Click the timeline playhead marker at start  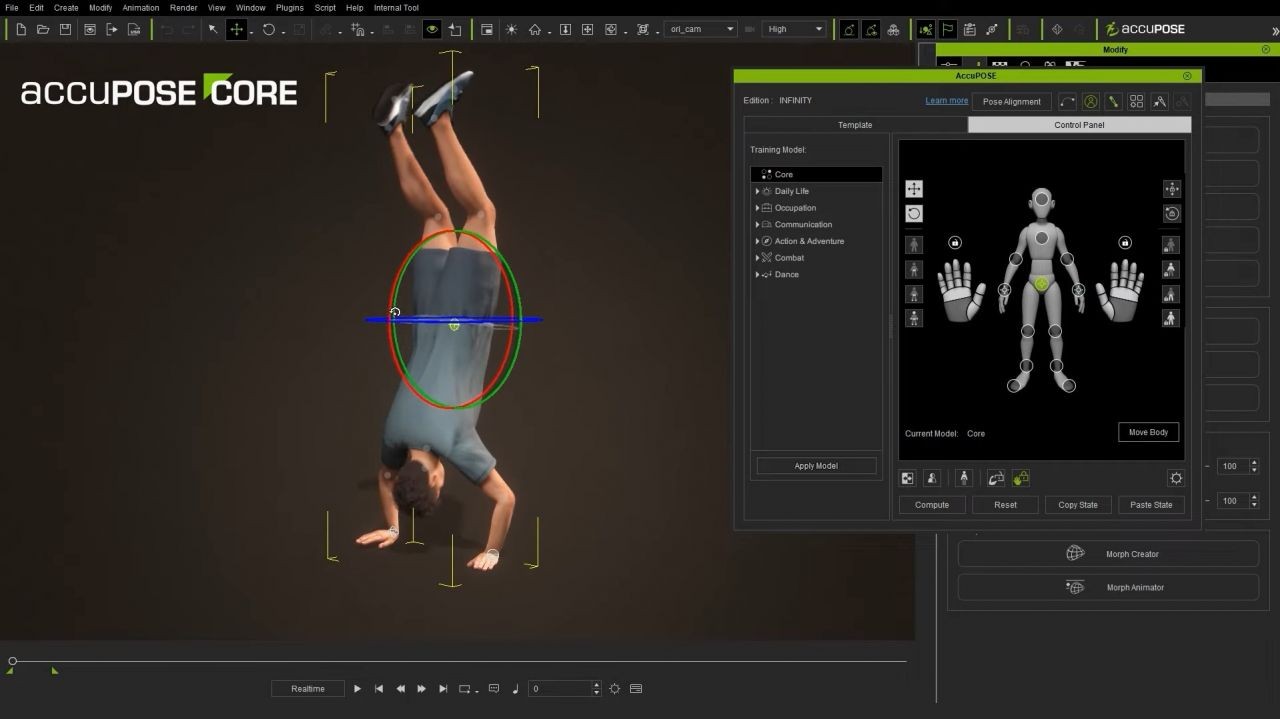[12, 661]
